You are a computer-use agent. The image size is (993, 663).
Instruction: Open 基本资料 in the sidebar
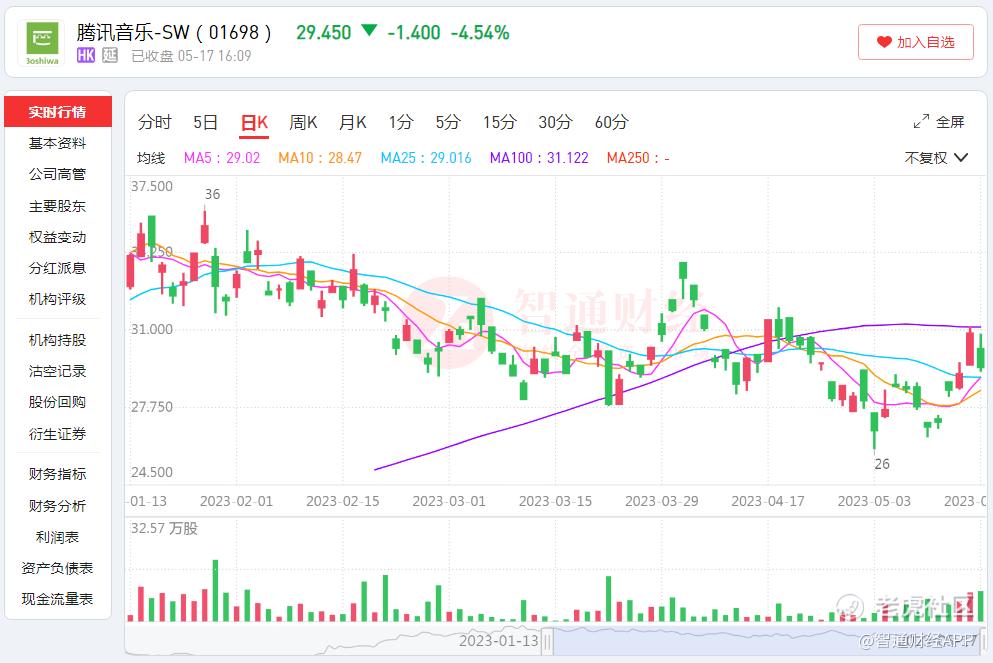point(58,143)
